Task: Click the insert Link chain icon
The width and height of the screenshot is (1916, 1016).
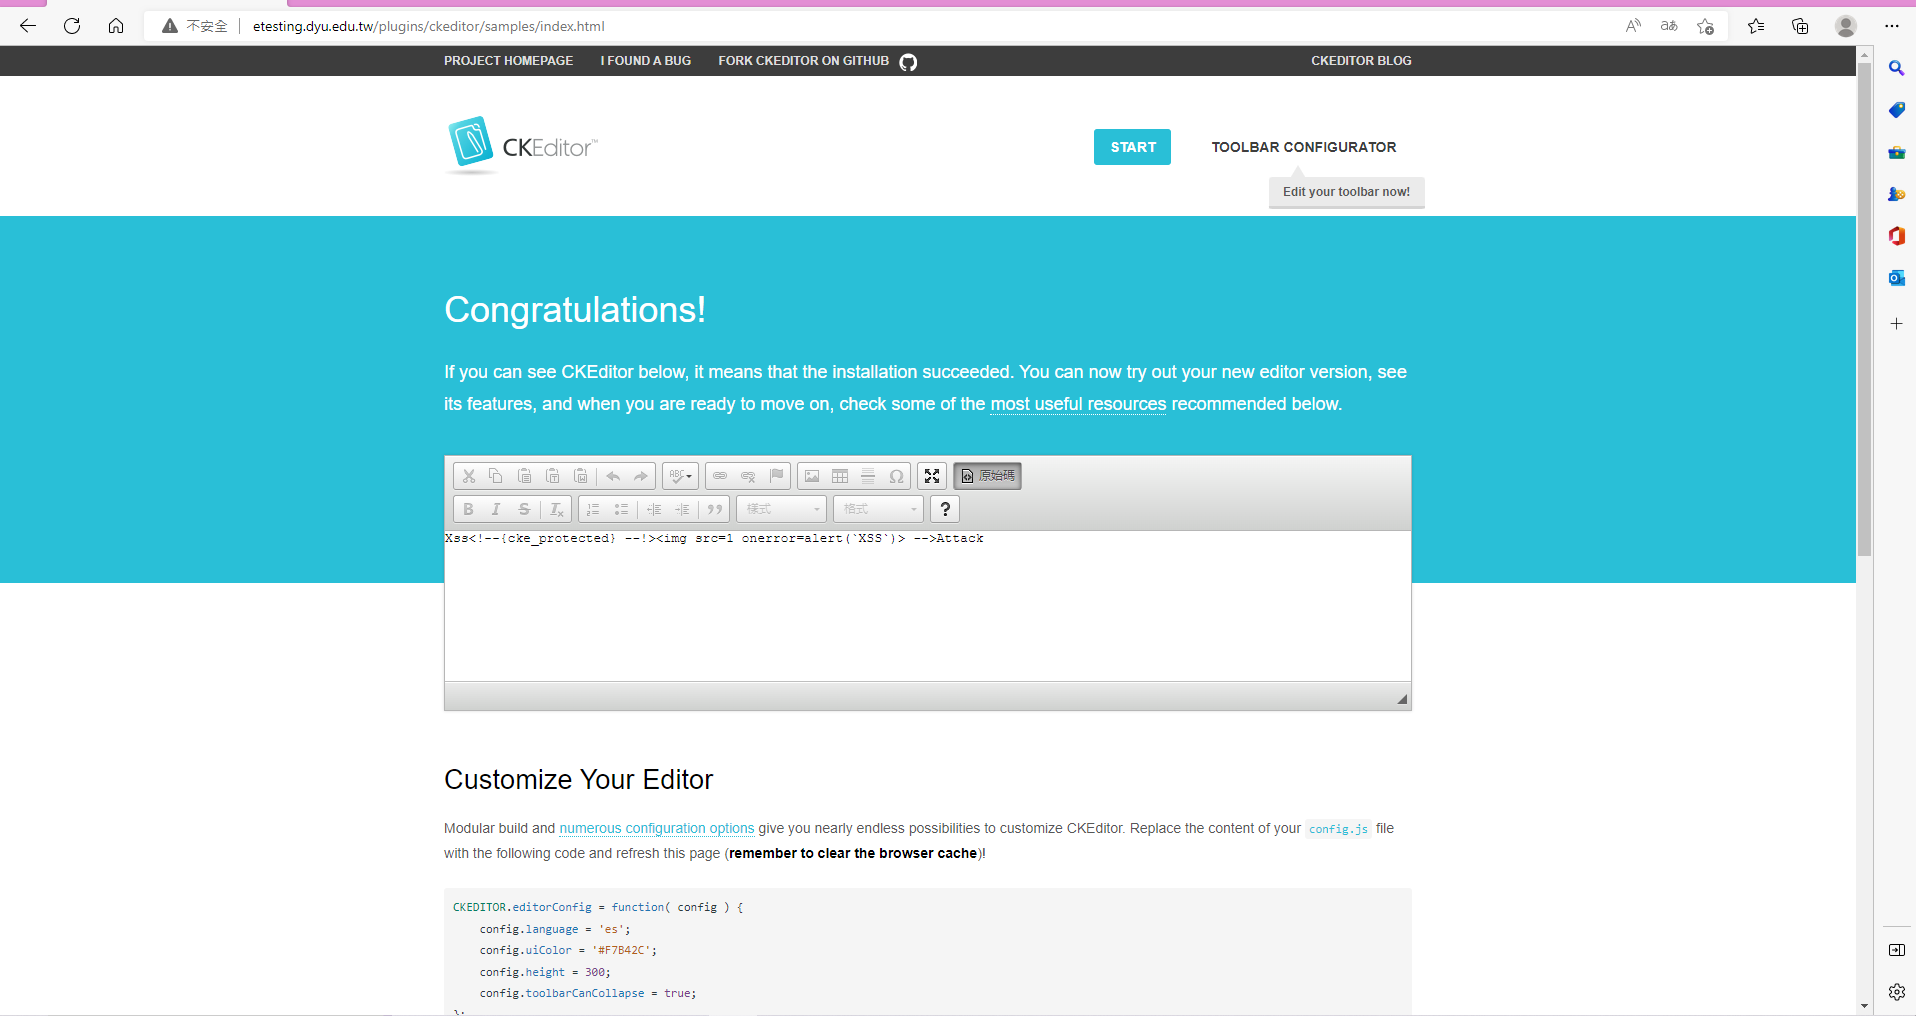Action: pos(720,476)
